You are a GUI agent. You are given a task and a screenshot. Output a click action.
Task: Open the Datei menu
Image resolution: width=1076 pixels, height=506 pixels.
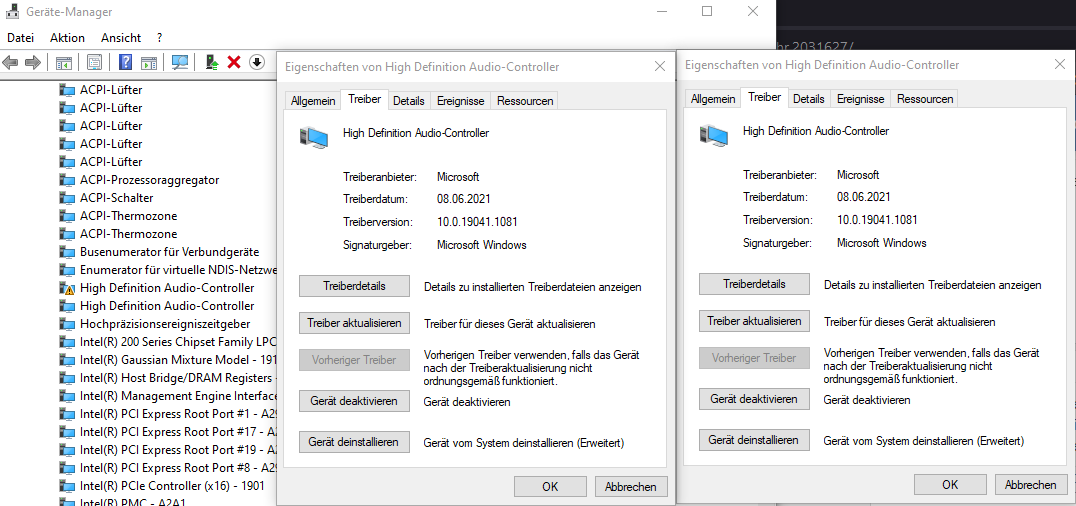pyautogui.click(x=21, y=38)
